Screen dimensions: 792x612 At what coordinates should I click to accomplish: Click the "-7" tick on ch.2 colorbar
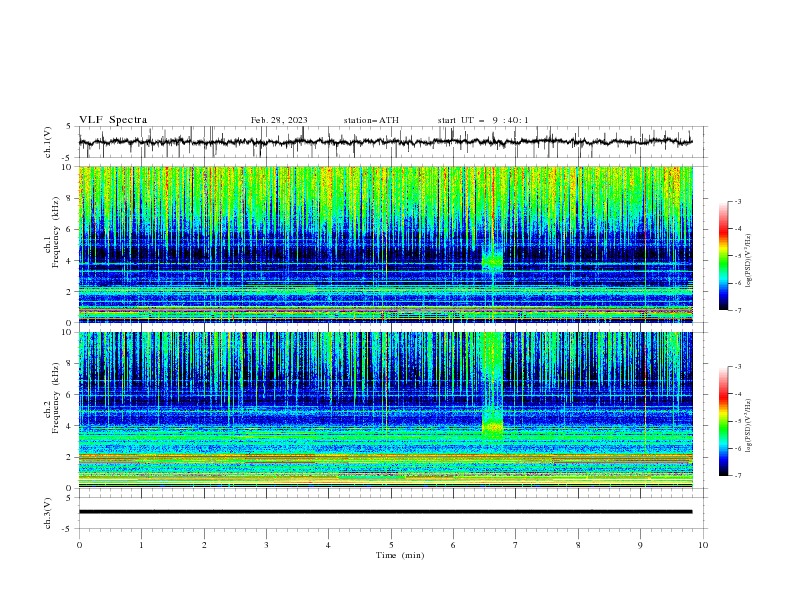click(x=738, y=476)
